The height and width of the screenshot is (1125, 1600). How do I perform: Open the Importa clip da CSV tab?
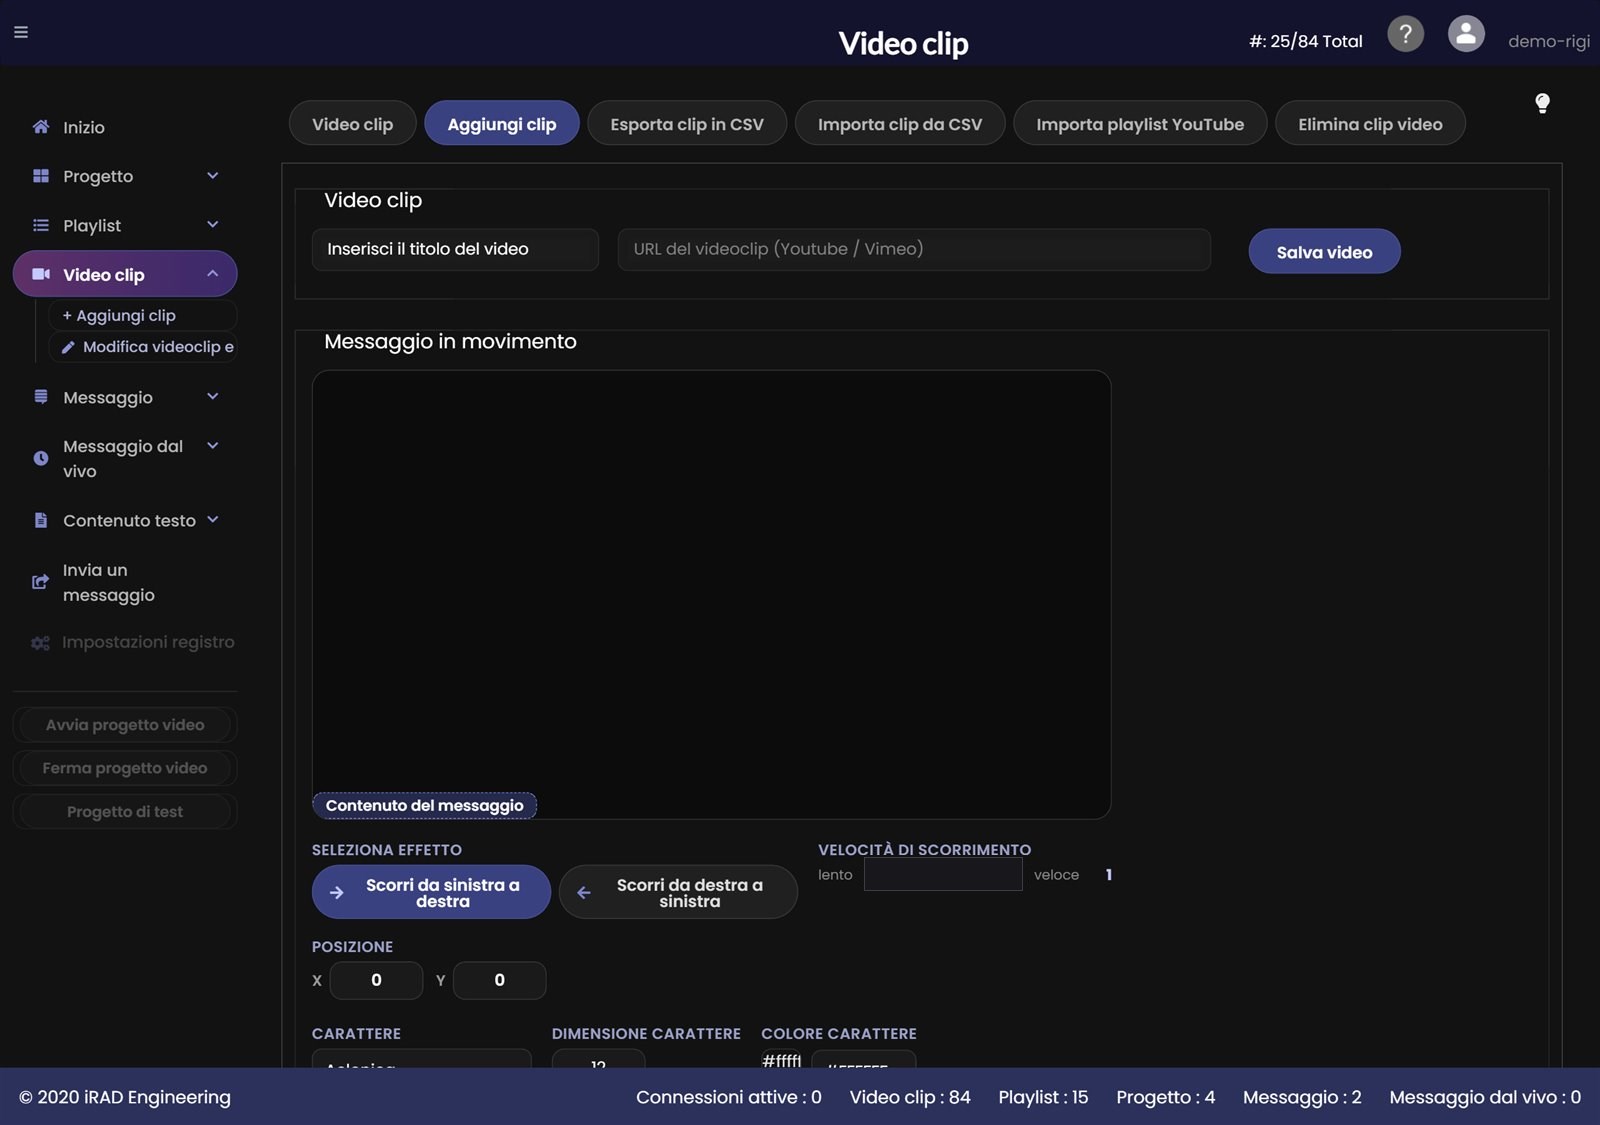900,123
